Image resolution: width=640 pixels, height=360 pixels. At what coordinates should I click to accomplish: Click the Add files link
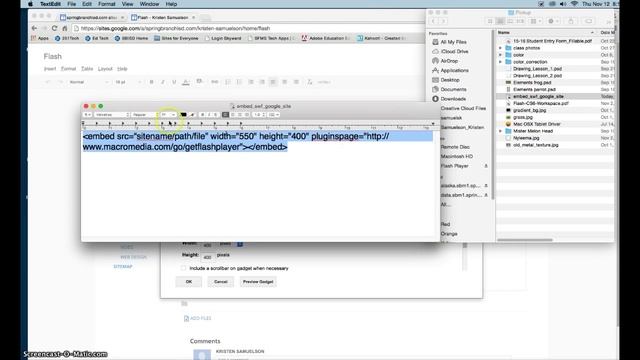pyautogui.click(x=198, y=318)
